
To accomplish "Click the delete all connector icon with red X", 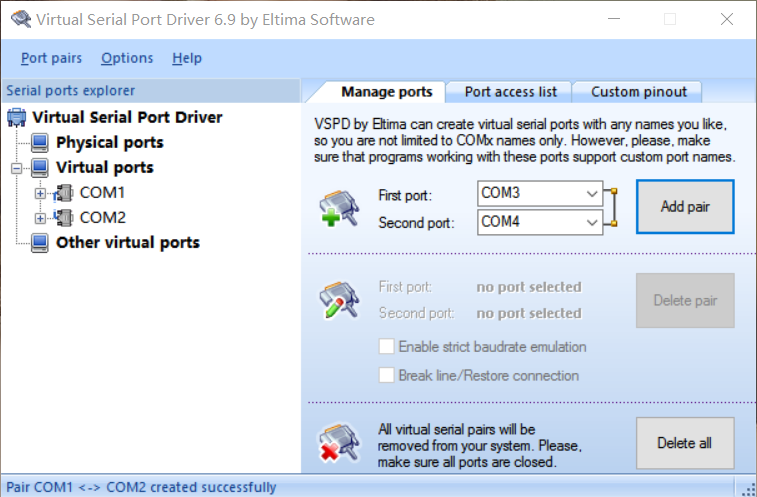I will click(339, 442).
